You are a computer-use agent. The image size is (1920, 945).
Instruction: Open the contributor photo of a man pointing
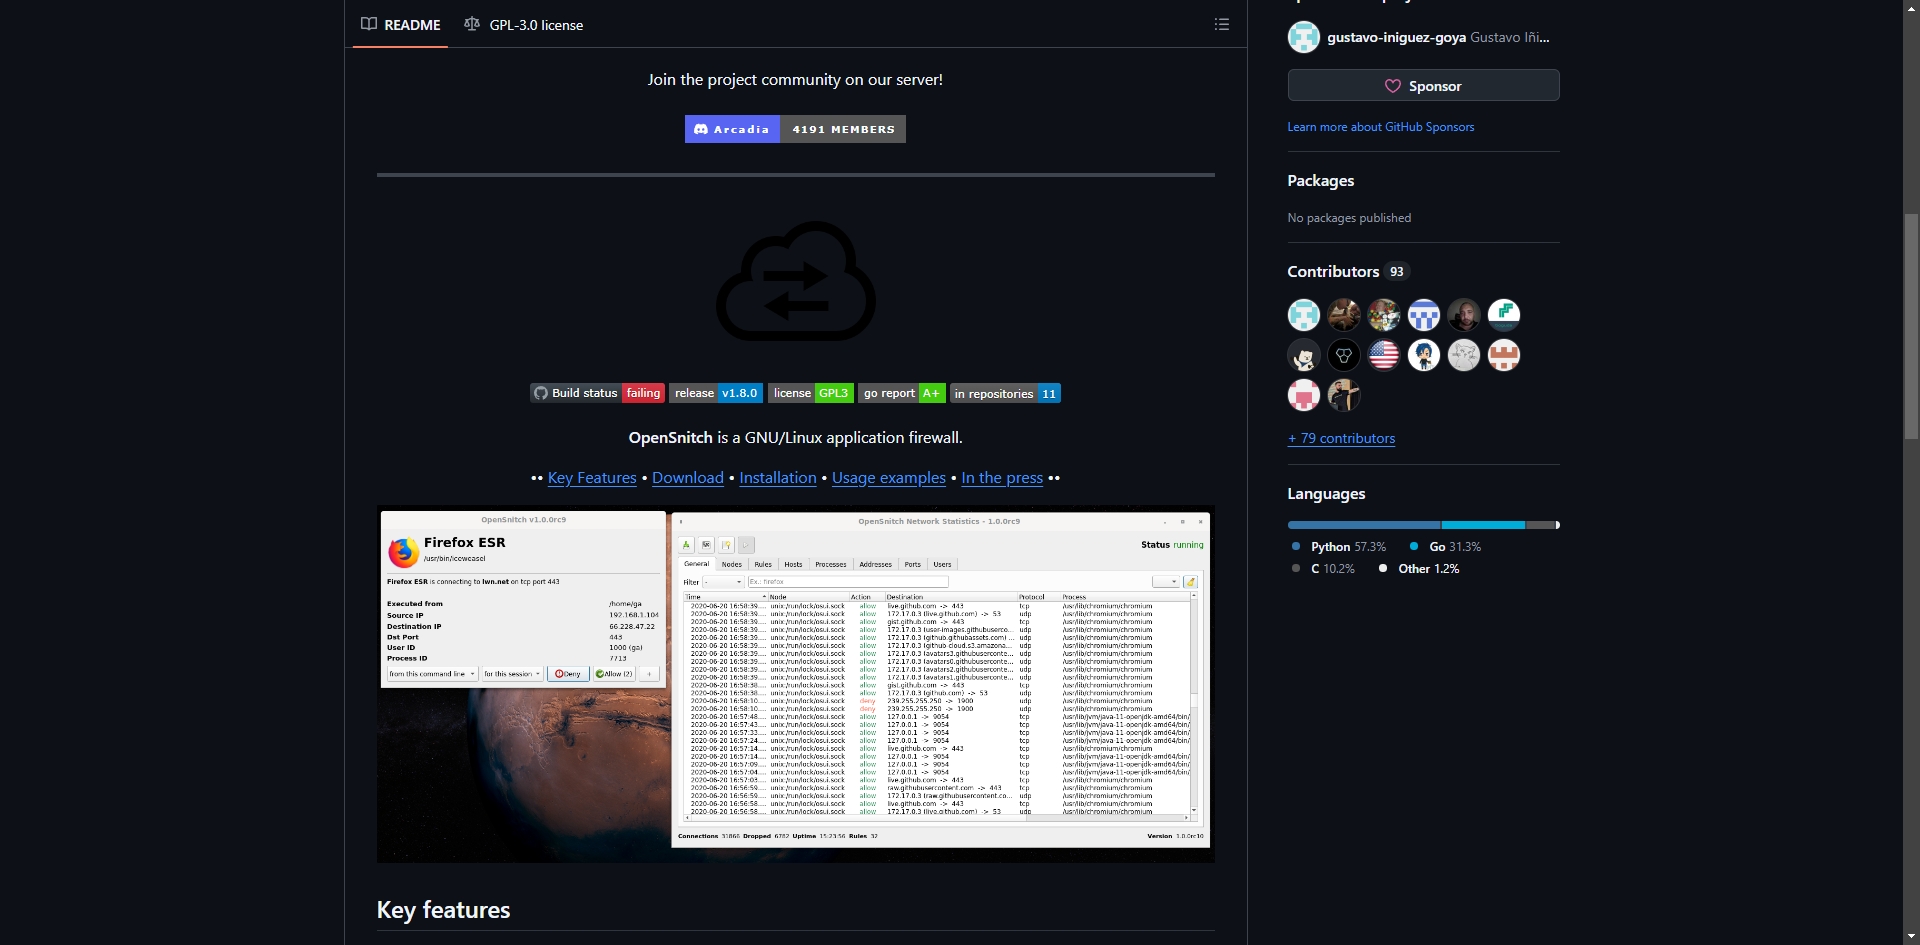click(1344, 395)
